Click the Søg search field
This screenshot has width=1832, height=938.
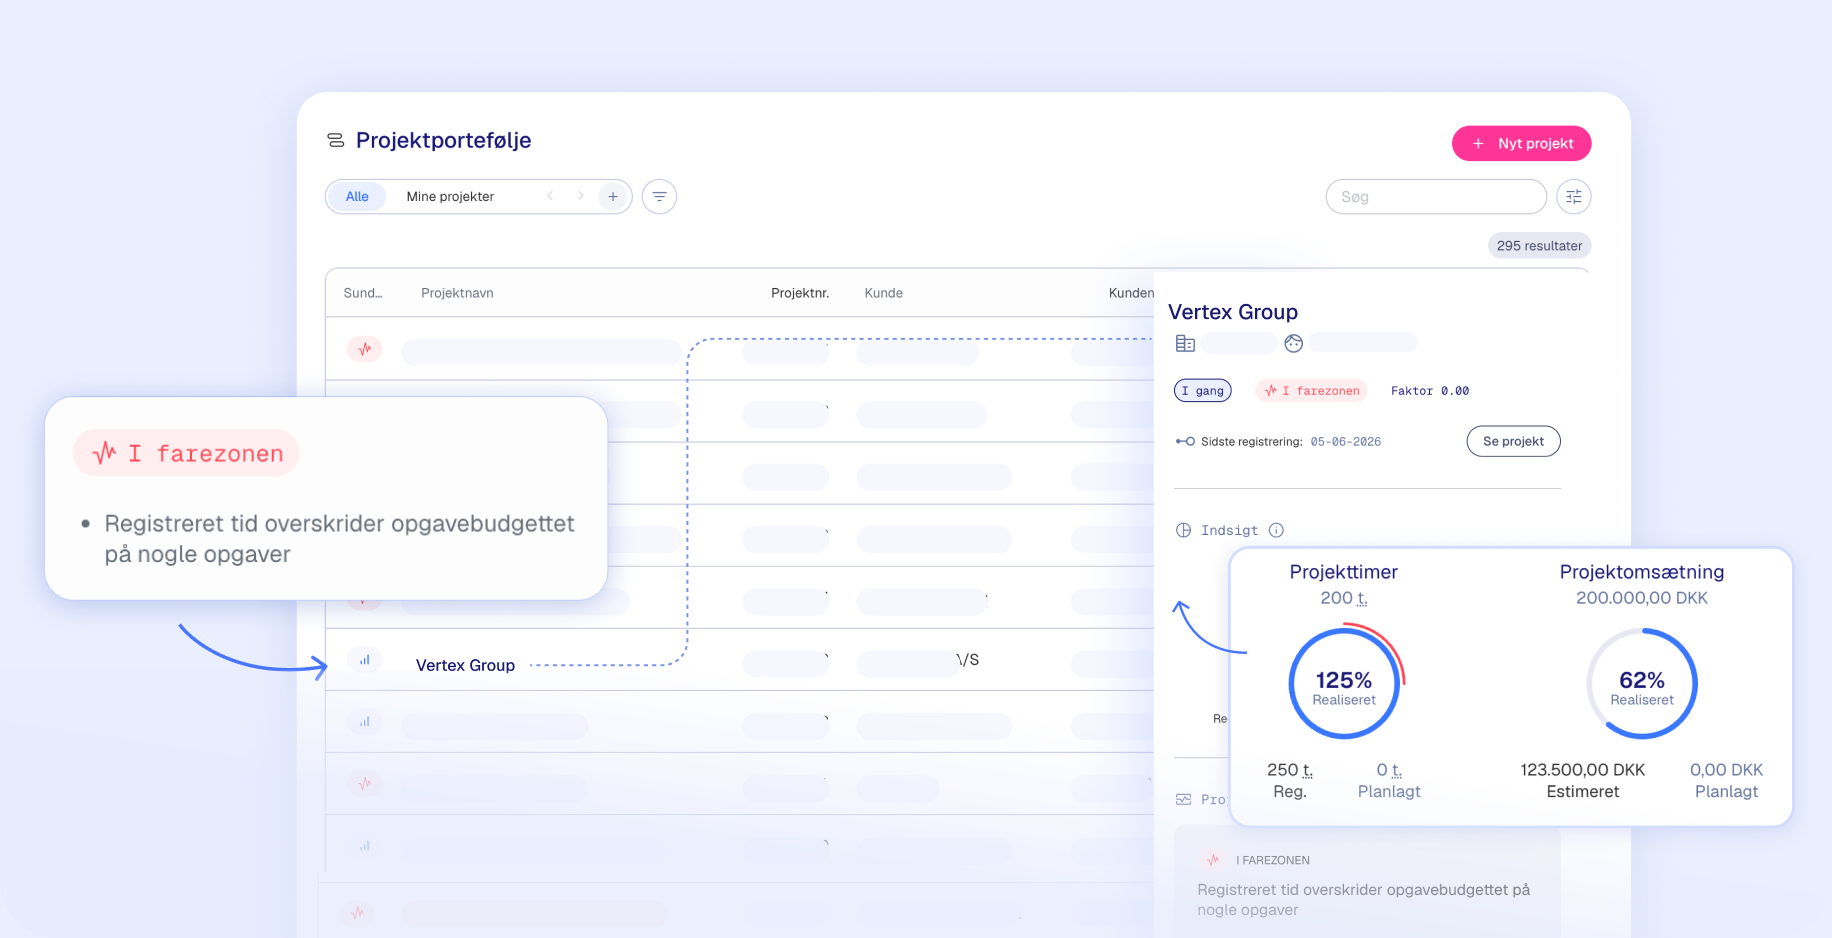[x=1436, y=197]
